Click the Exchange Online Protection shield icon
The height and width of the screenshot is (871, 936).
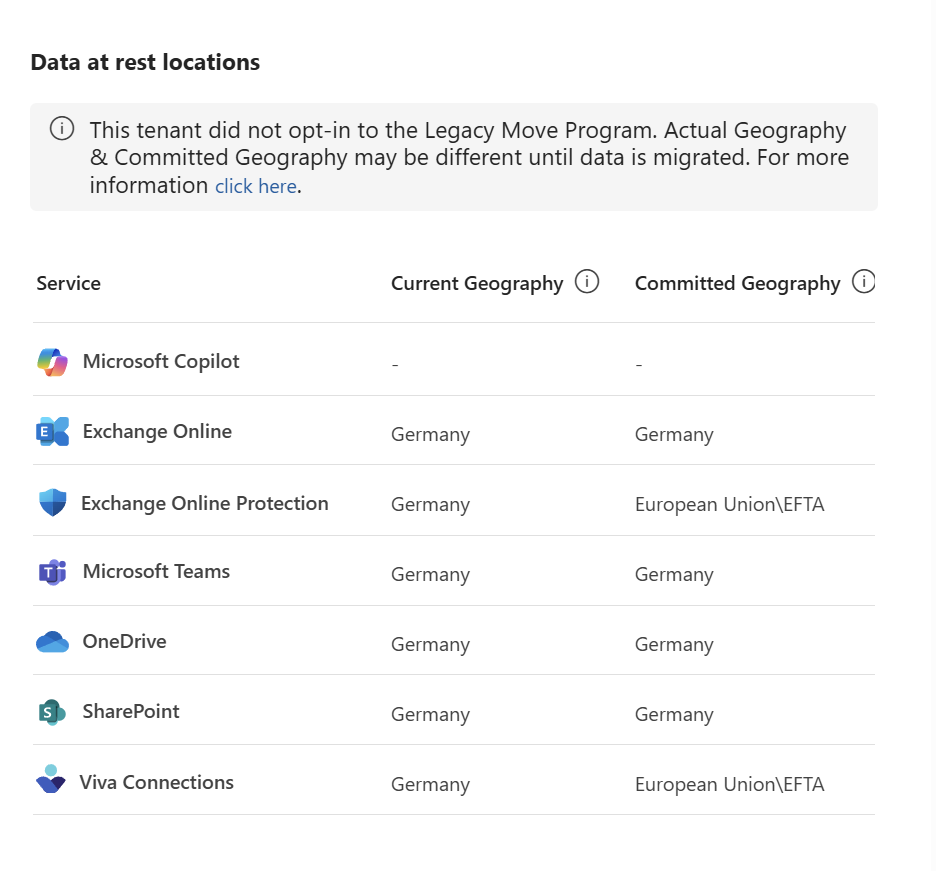53,503
